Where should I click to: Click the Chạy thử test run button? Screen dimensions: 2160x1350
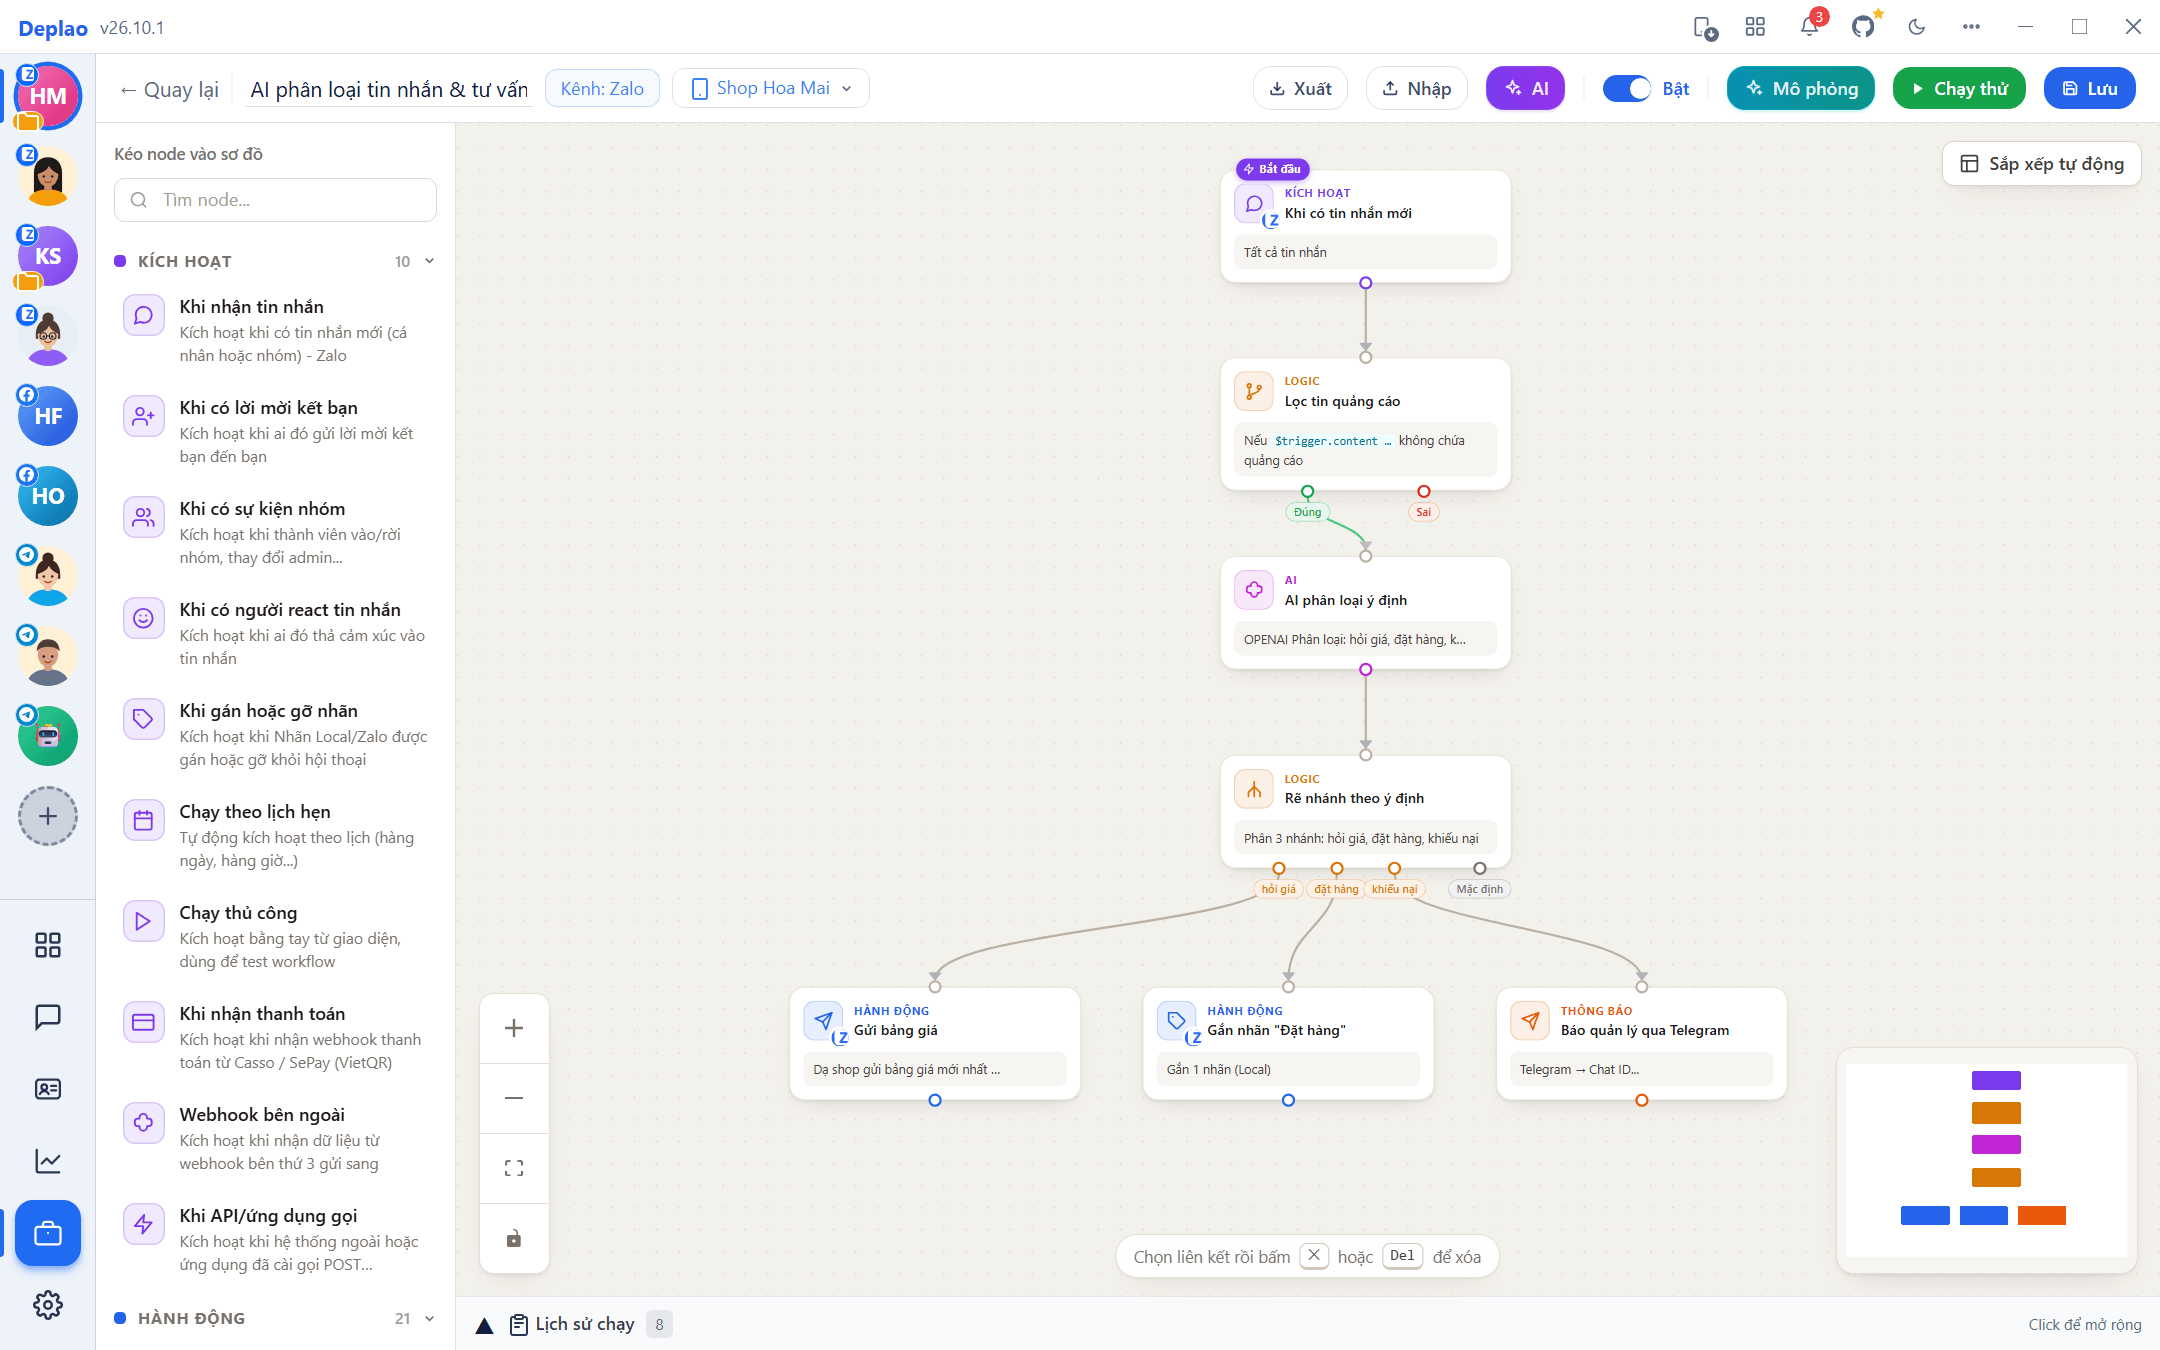tap(1959, 88)
